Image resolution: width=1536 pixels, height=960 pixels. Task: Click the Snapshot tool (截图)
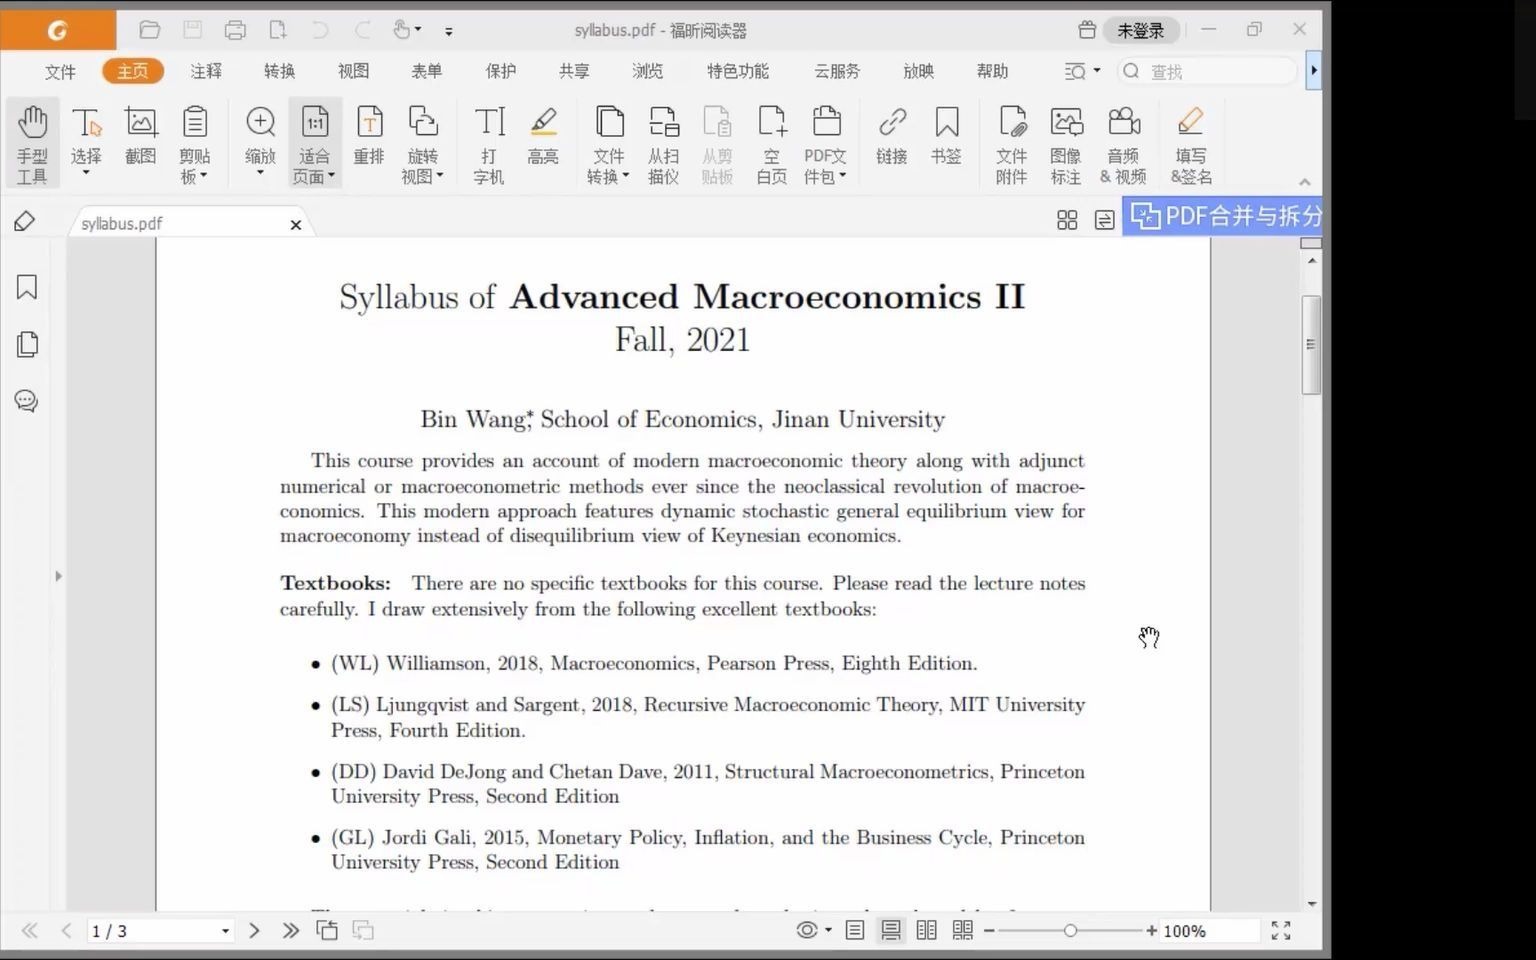140,134
